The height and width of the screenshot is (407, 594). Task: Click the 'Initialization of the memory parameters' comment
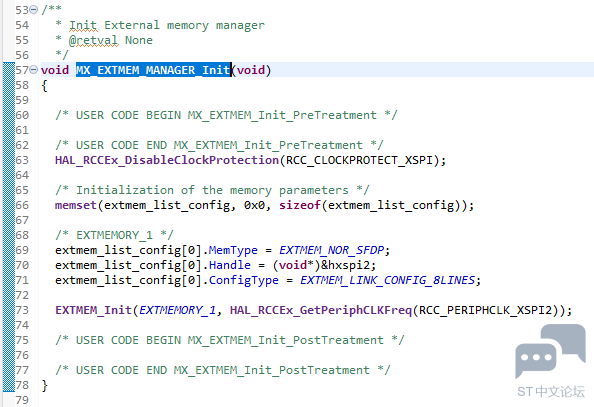212,190
